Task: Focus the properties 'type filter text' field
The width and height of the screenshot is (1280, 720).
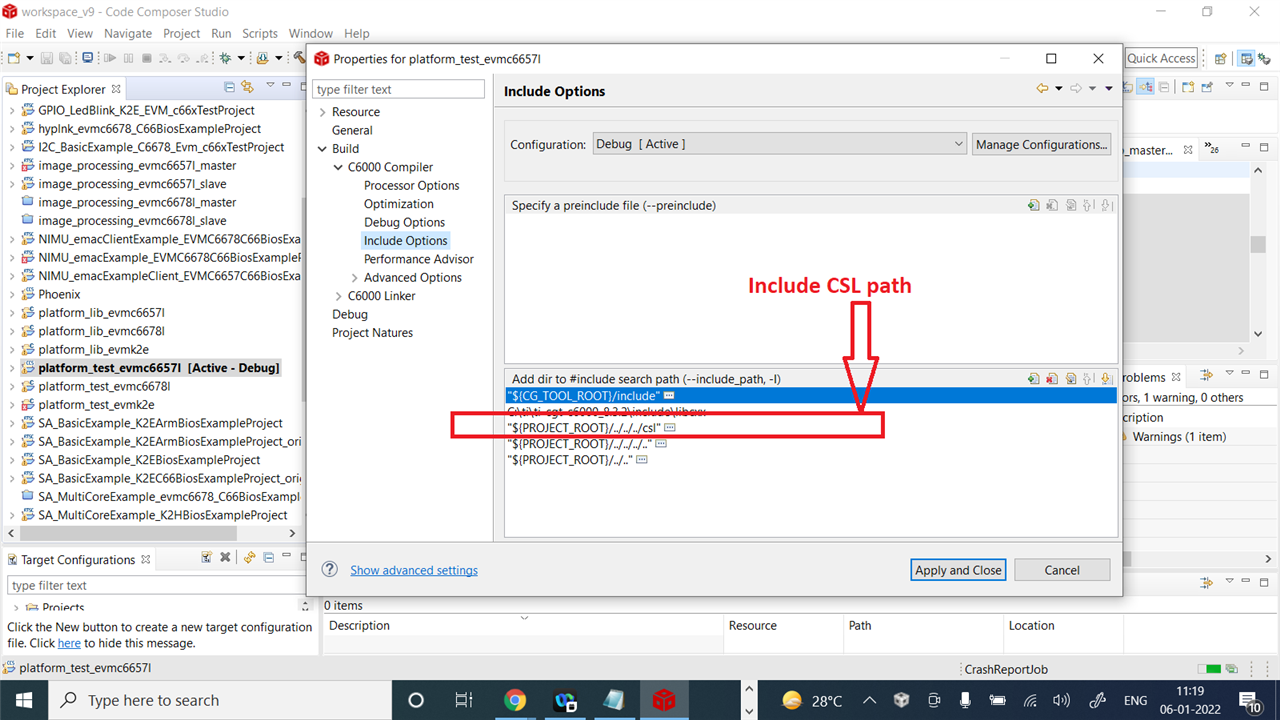Action: click(399, 89)
